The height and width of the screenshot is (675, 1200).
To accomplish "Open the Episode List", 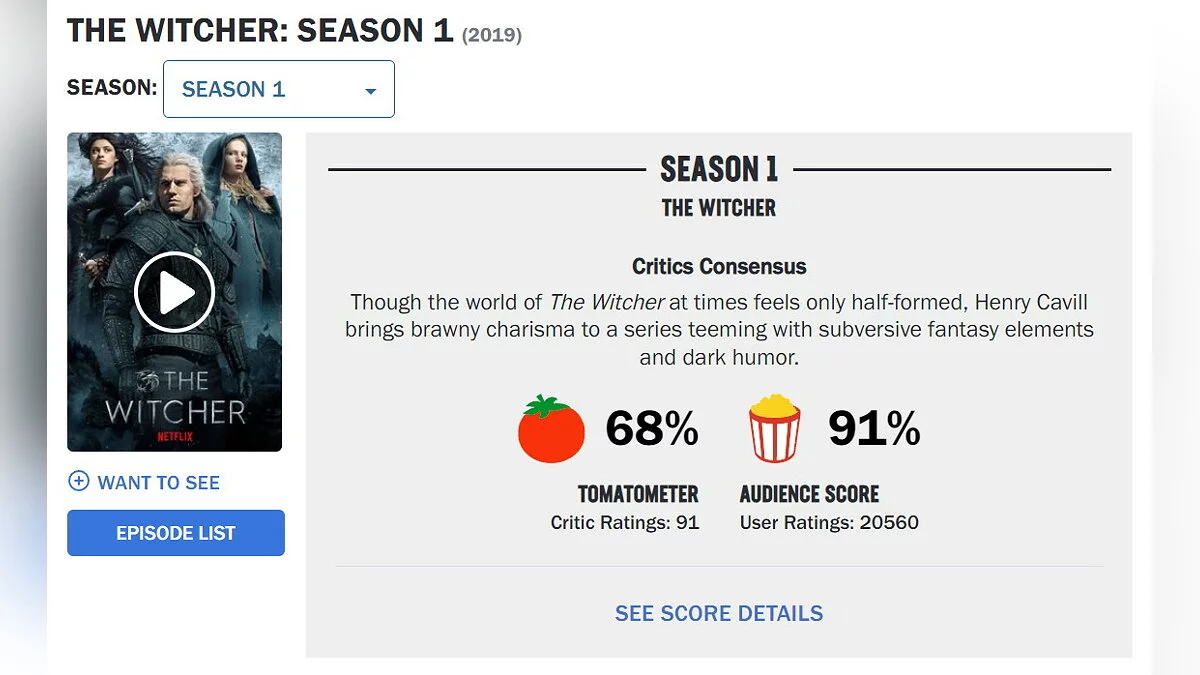I will (x=176, y=533).
